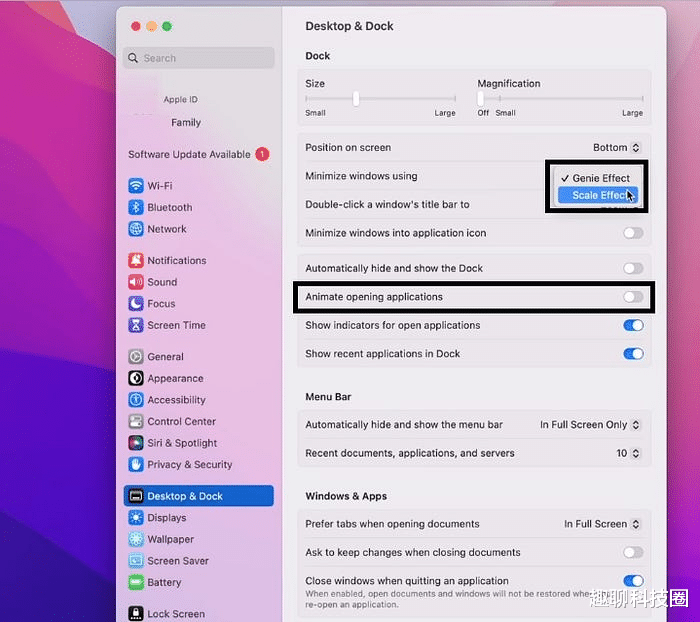Click Double-click a window's title bar to
This screenshot has width=700, height=622.
tap(387, 205)
